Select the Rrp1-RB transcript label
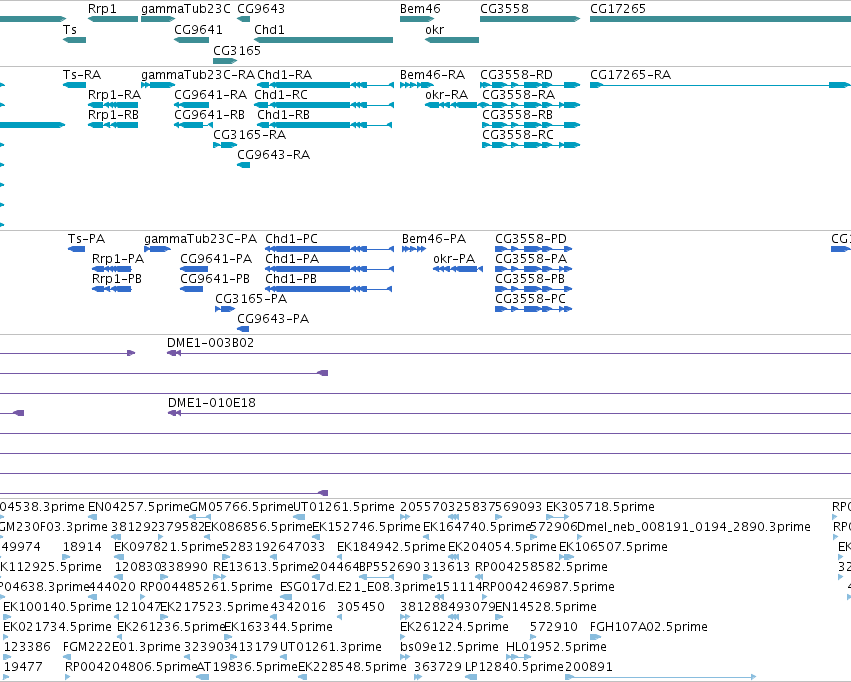 pyautogui.click(x=113, y=115)
